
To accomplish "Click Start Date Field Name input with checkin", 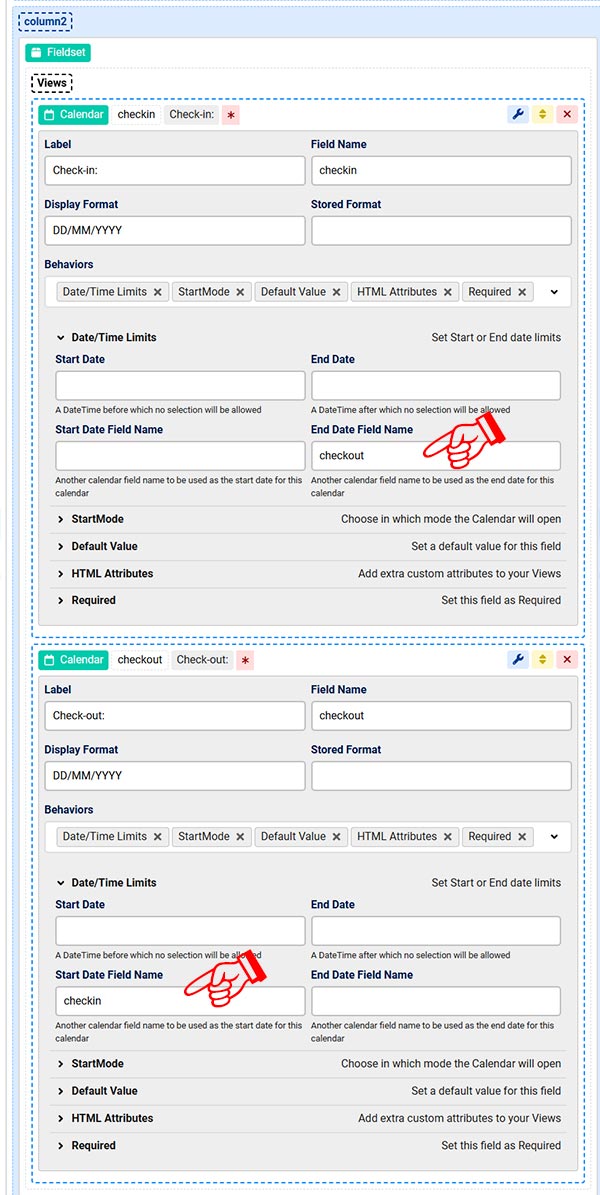I will click(180, 1001).
